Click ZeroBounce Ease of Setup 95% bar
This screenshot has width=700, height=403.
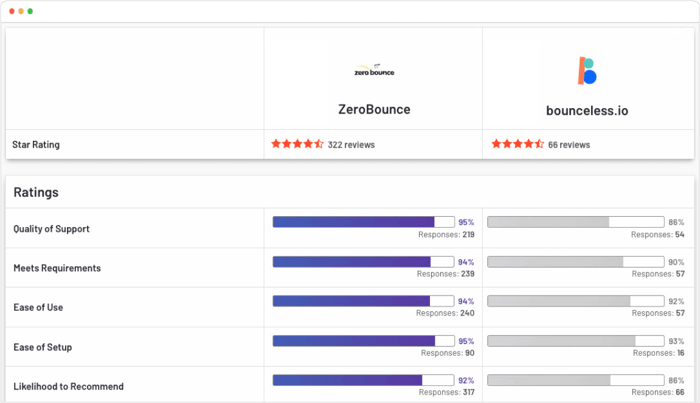click(x=364, y=341)
